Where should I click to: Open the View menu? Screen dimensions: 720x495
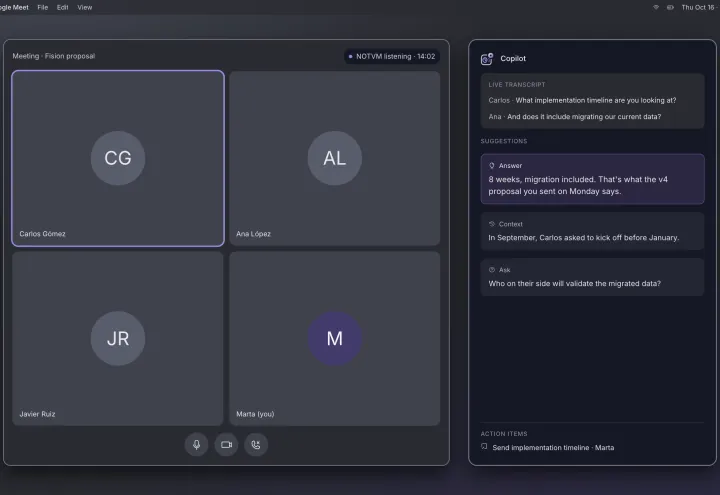(84, 7)
